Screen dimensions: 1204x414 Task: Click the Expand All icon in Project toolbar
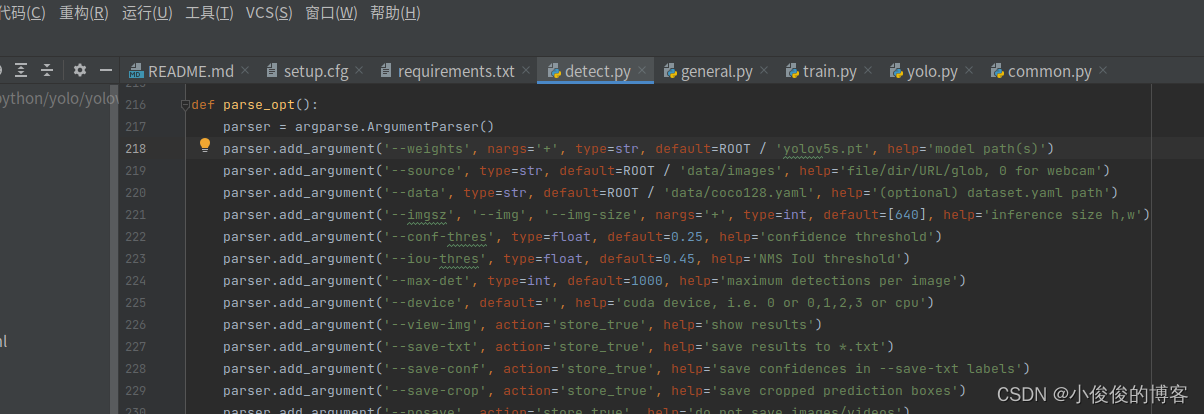[x=21, y=71]
